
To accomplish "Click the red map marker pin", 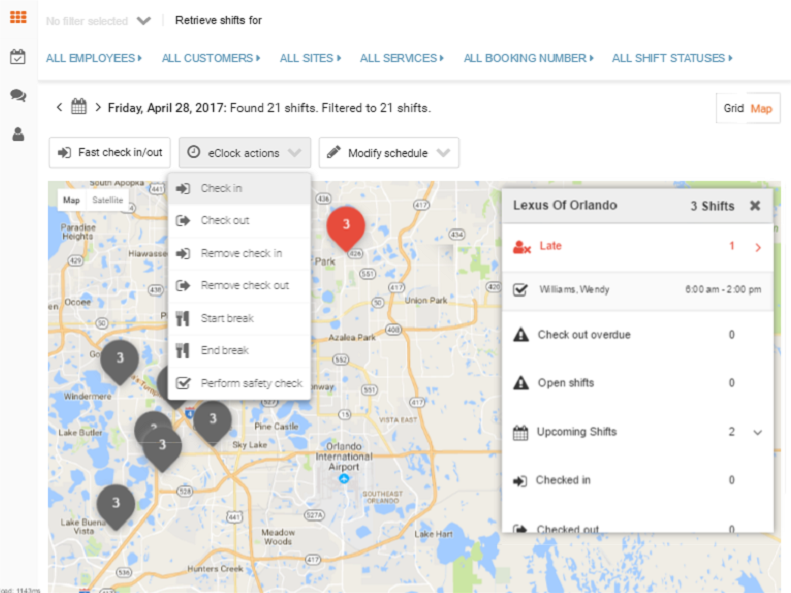I will (x=345, y=225).
